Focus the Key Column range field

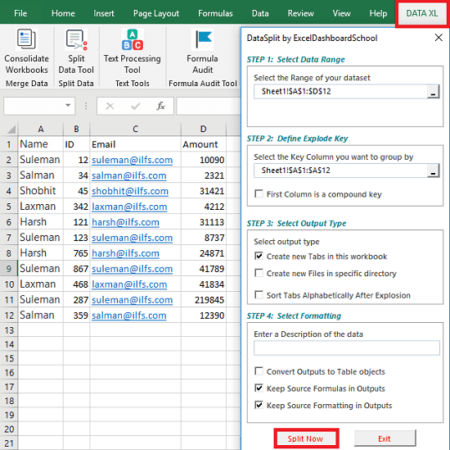click(x=340, y=171)
